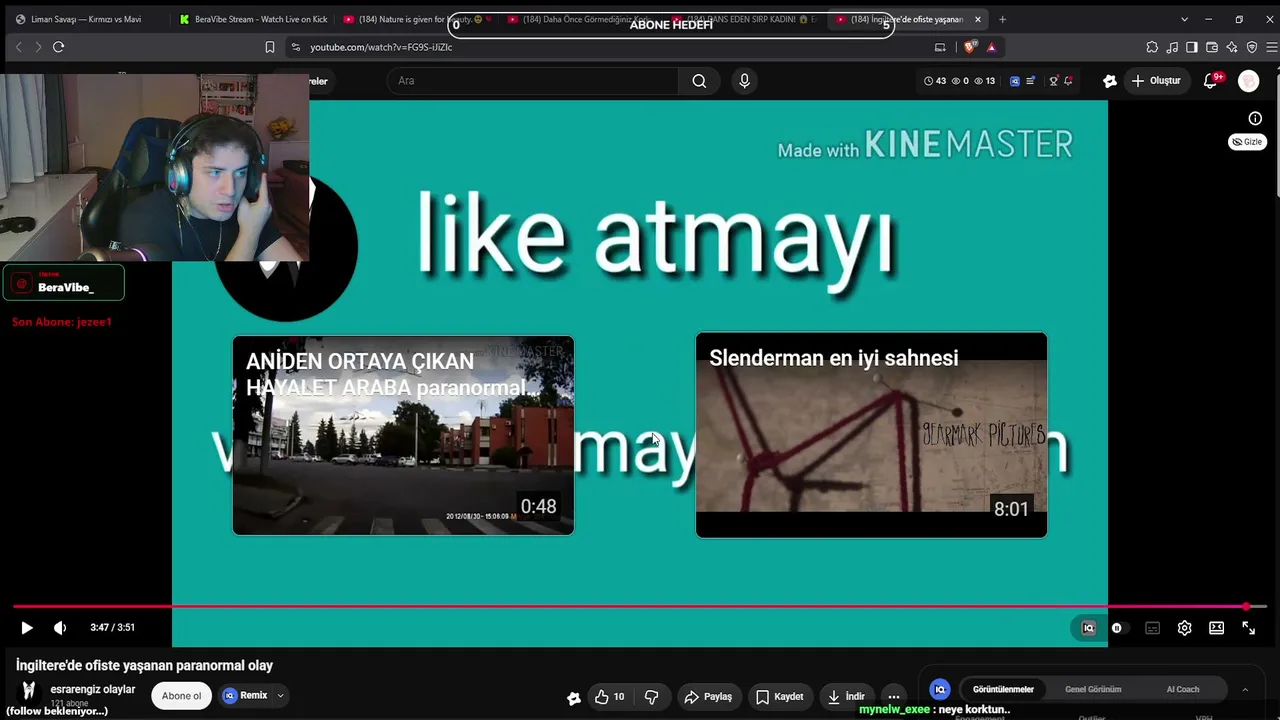Click the star-shaped icon beside Oluştur
This screenshot has width=1280, height=720.
point(1109,81)
